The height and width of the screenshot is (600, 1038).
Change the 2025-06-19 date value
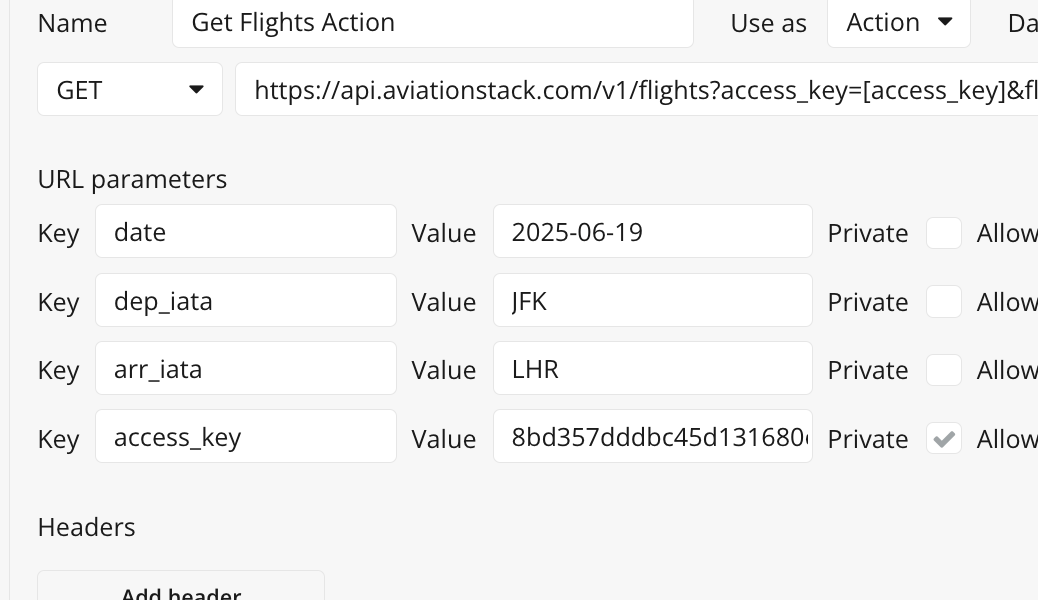tap(652, 232)
